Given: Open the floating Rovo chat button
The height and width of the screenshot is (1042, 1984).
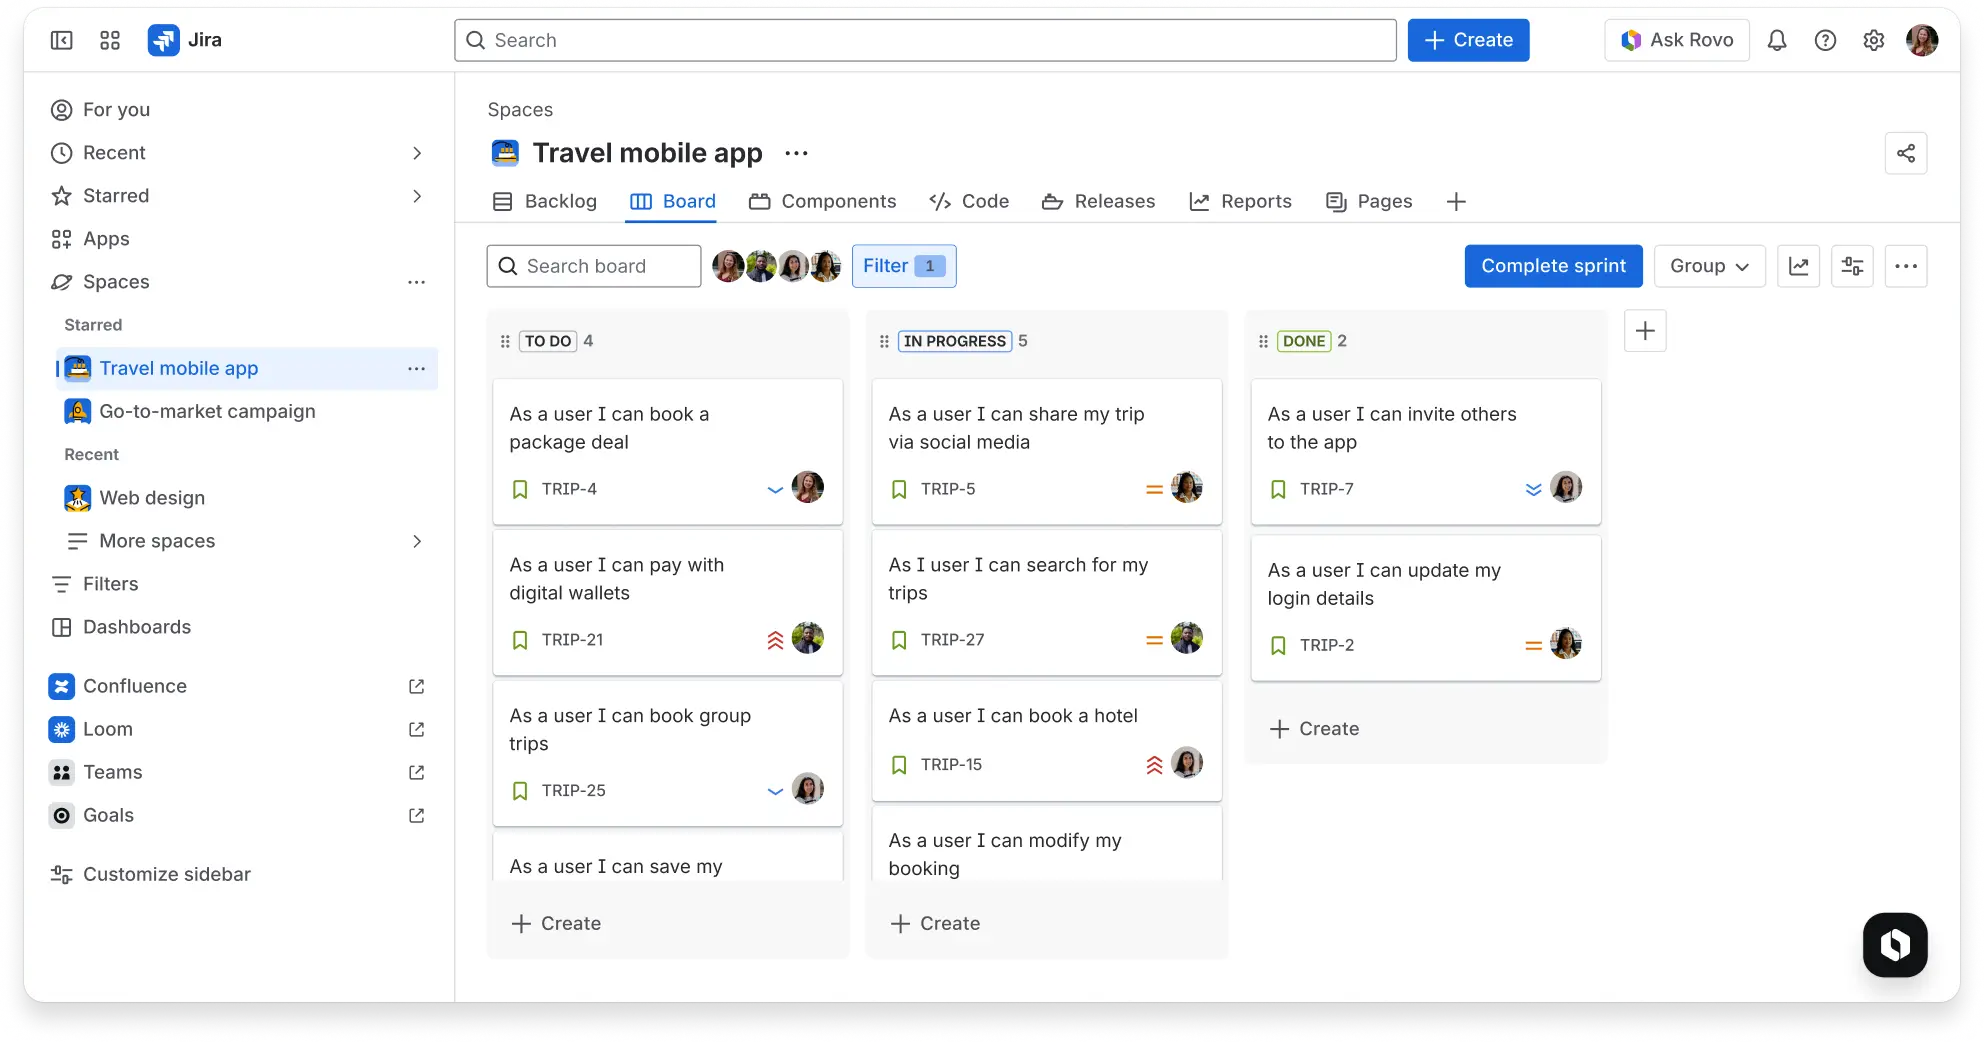Looking at the screenshot, I should coord(1895,945).
